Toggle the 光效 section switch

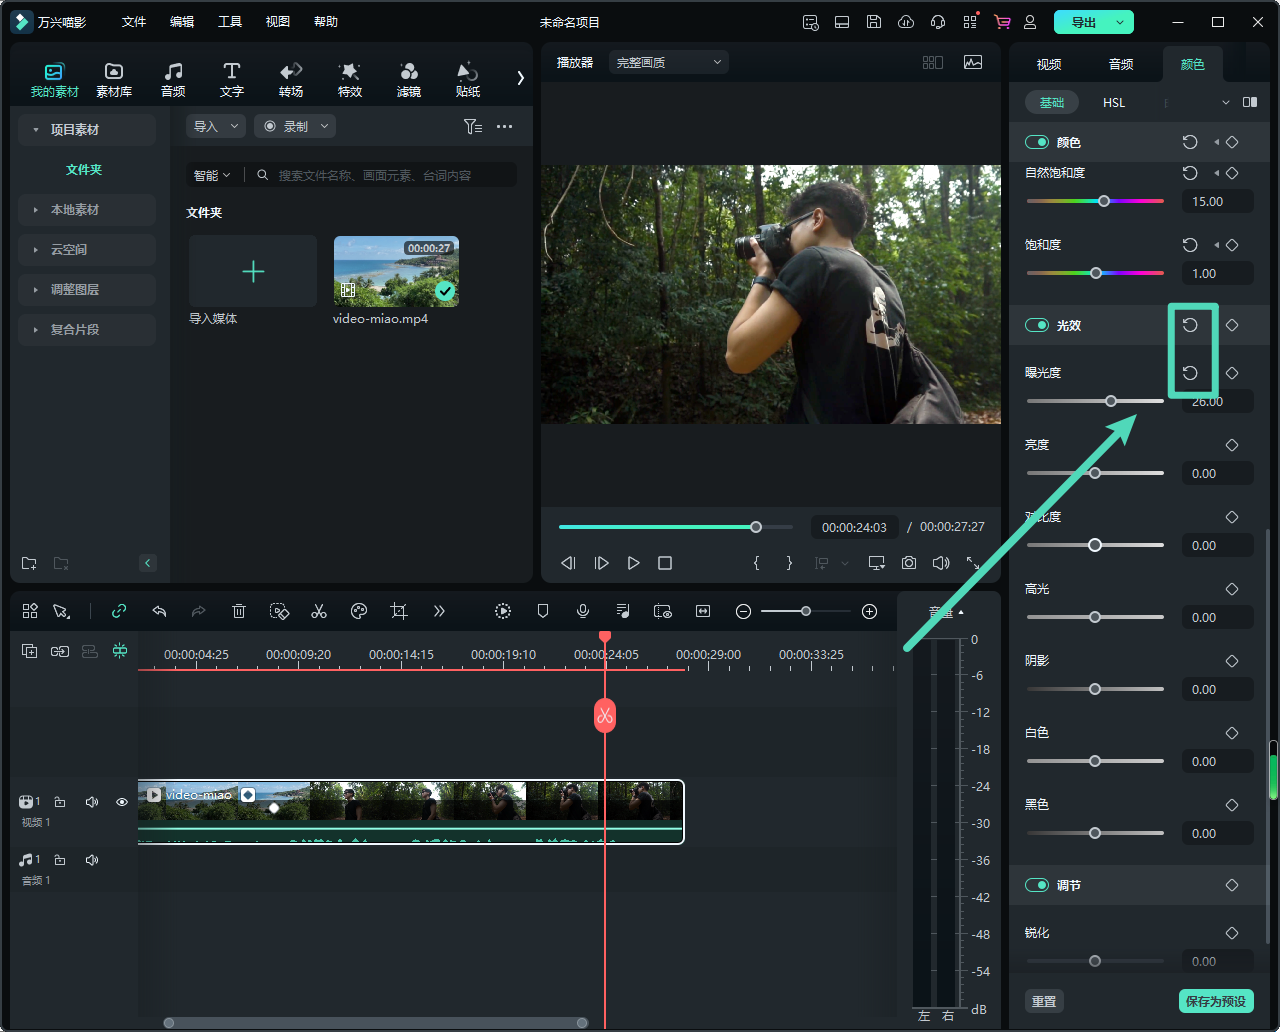pos(1037,326)
